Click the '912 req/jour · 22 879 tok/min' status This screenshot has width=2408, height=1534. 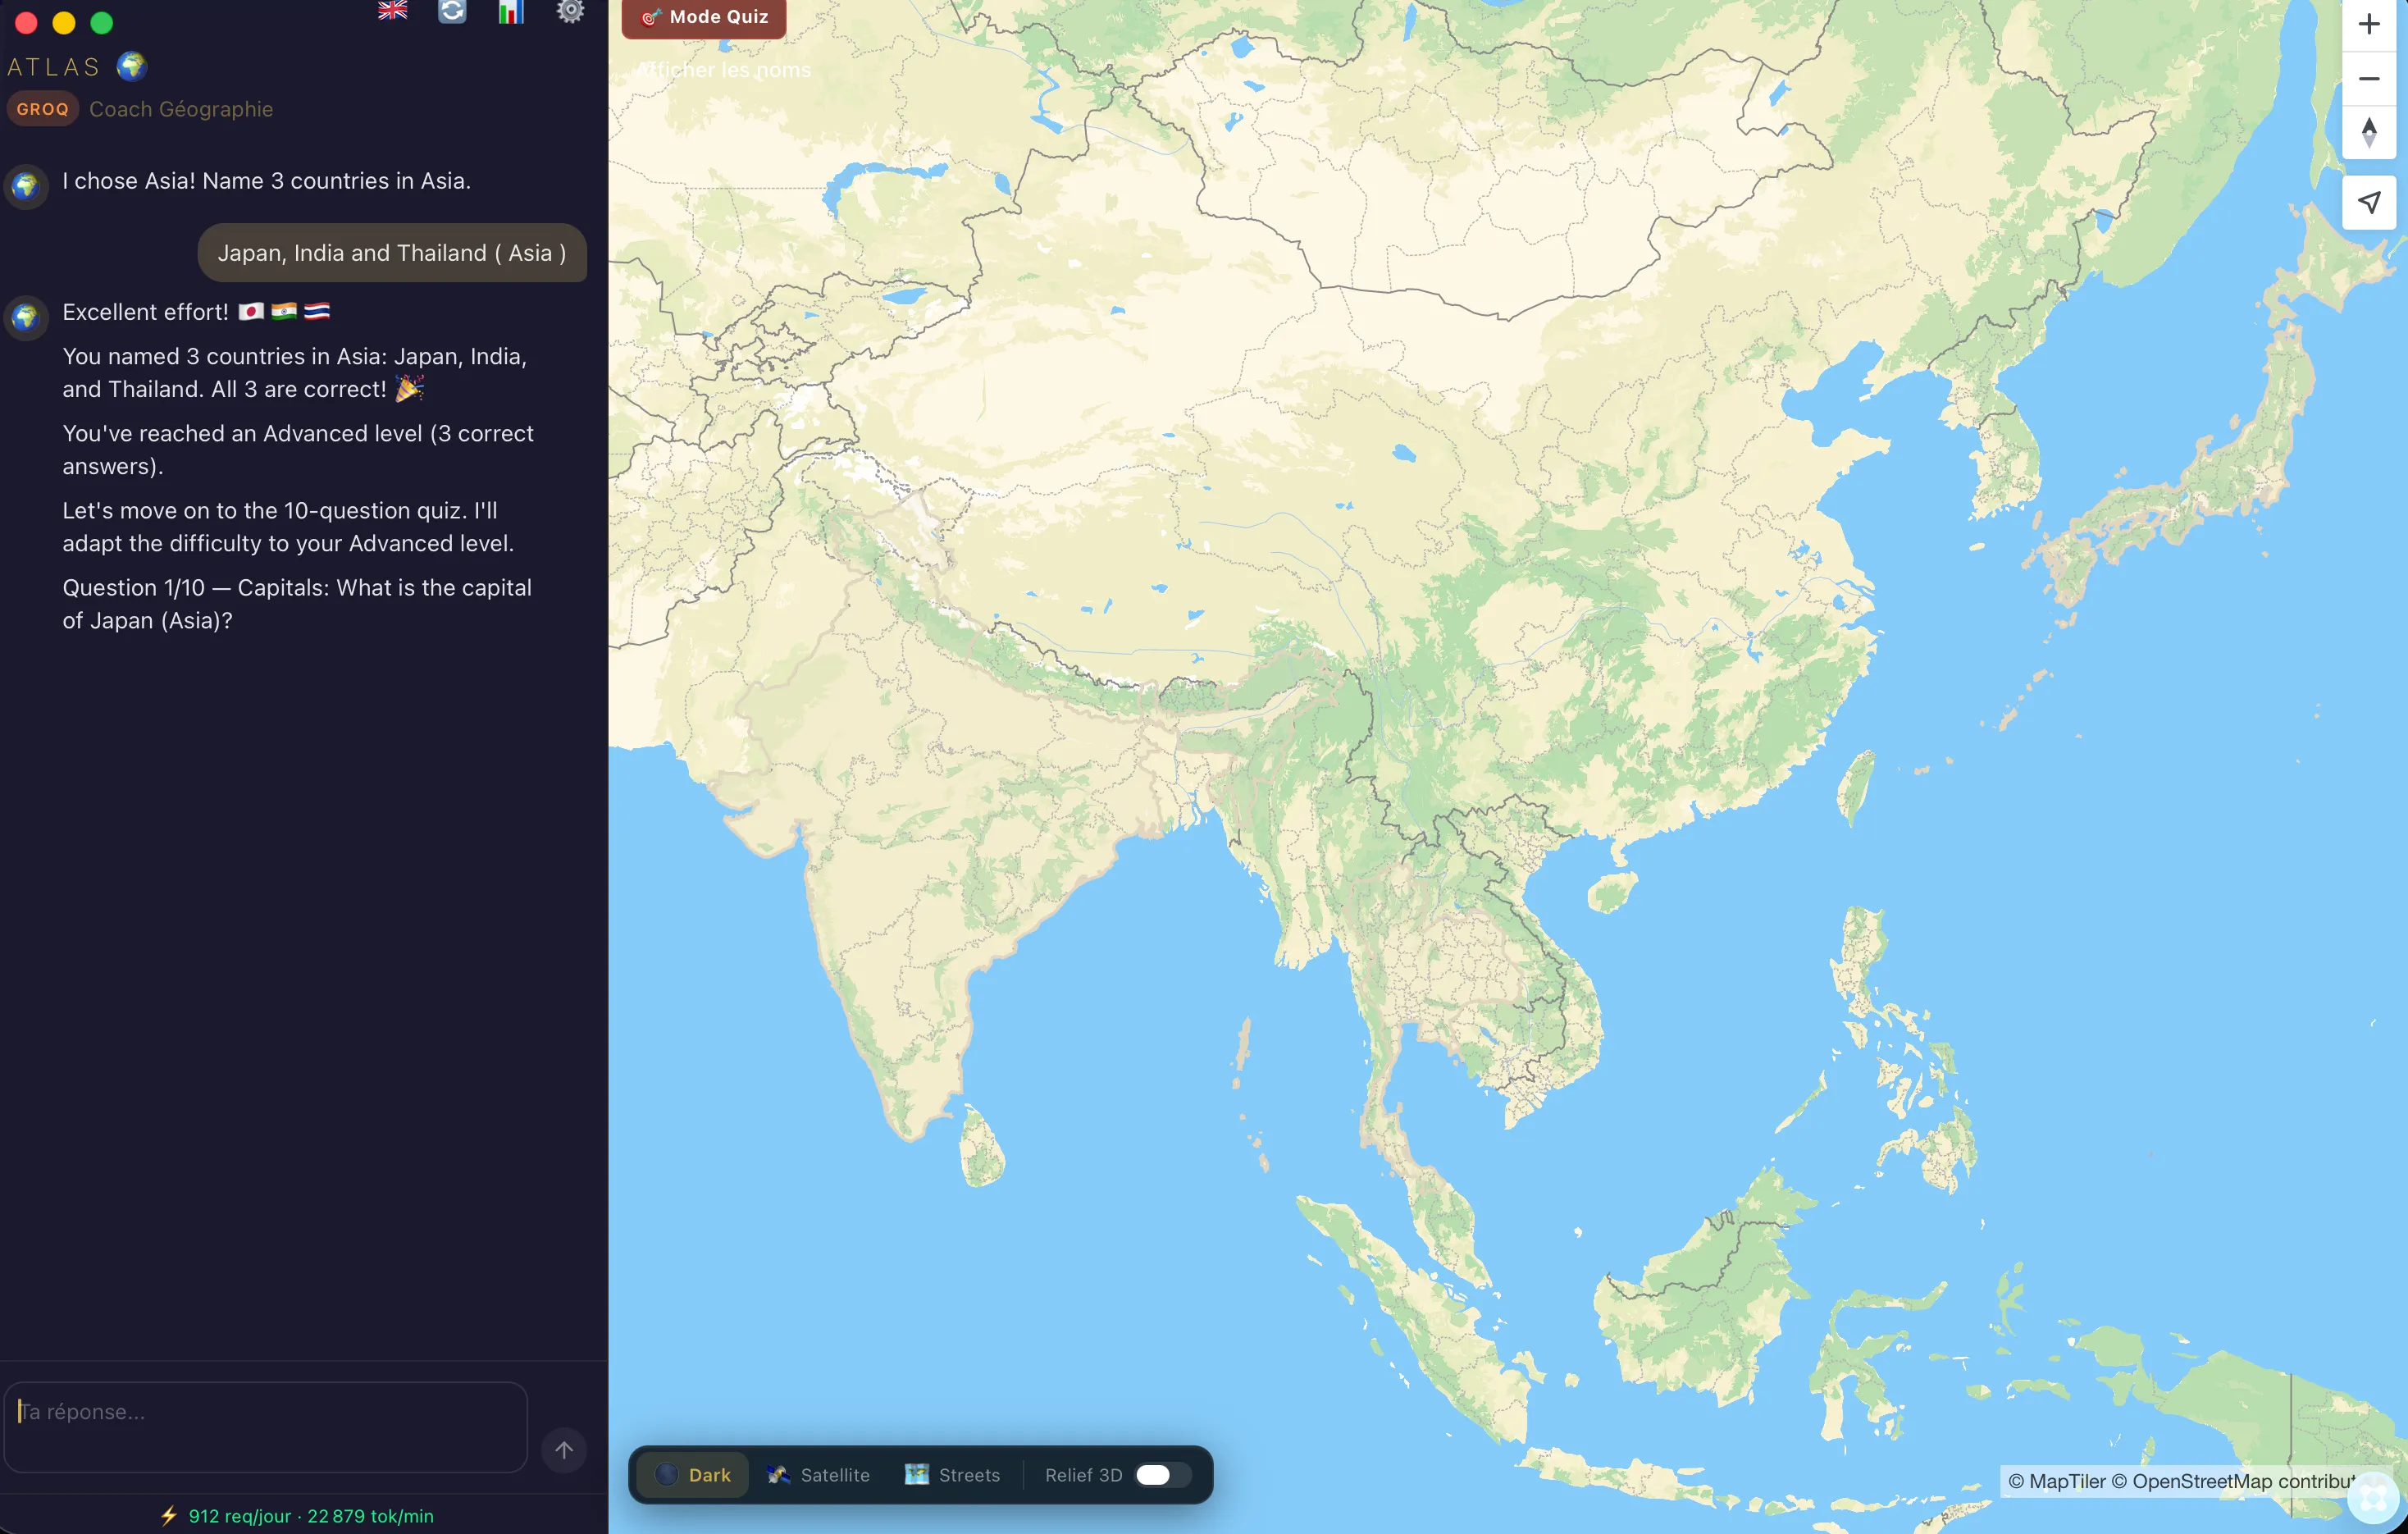[x=311, y=1515]
